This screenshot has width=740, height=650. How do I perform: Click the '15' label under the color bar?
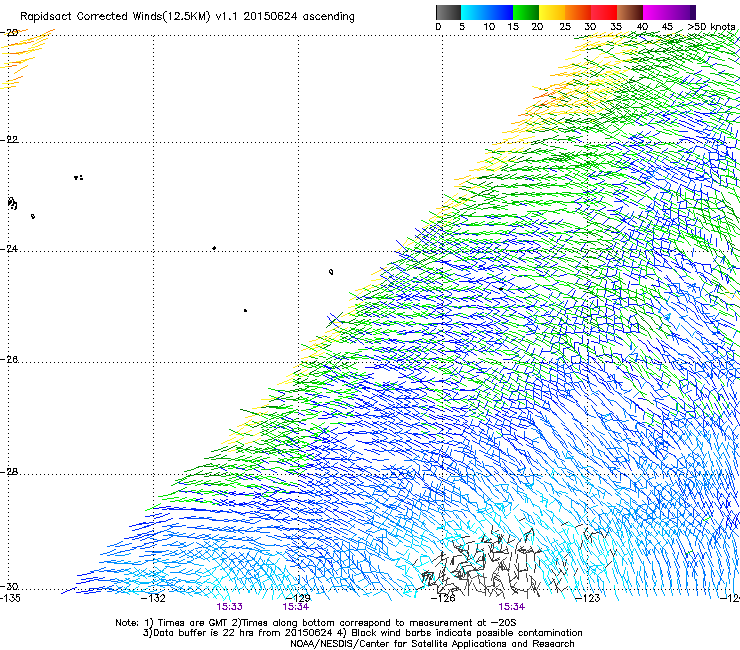(x=513, y=27)
